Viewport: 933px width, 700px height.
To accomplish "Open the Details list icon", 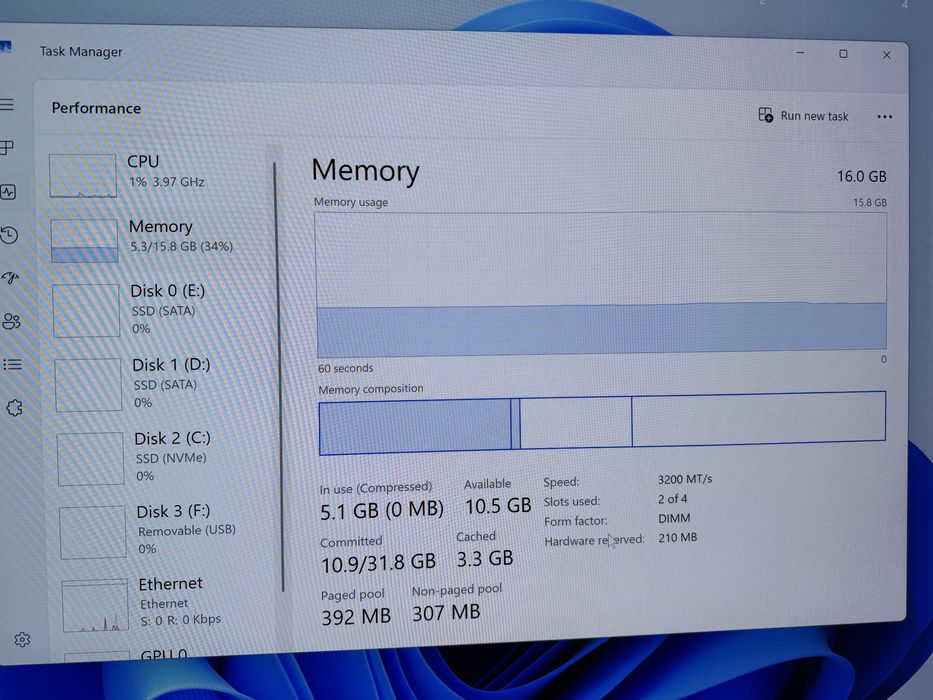I will (x=12, y=364).
